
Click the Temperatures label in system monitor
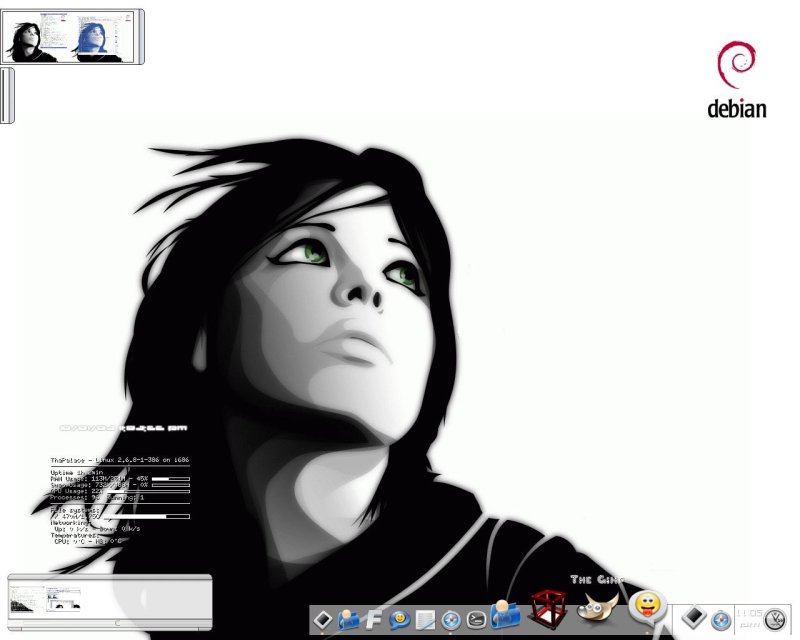tap(74, 535)
